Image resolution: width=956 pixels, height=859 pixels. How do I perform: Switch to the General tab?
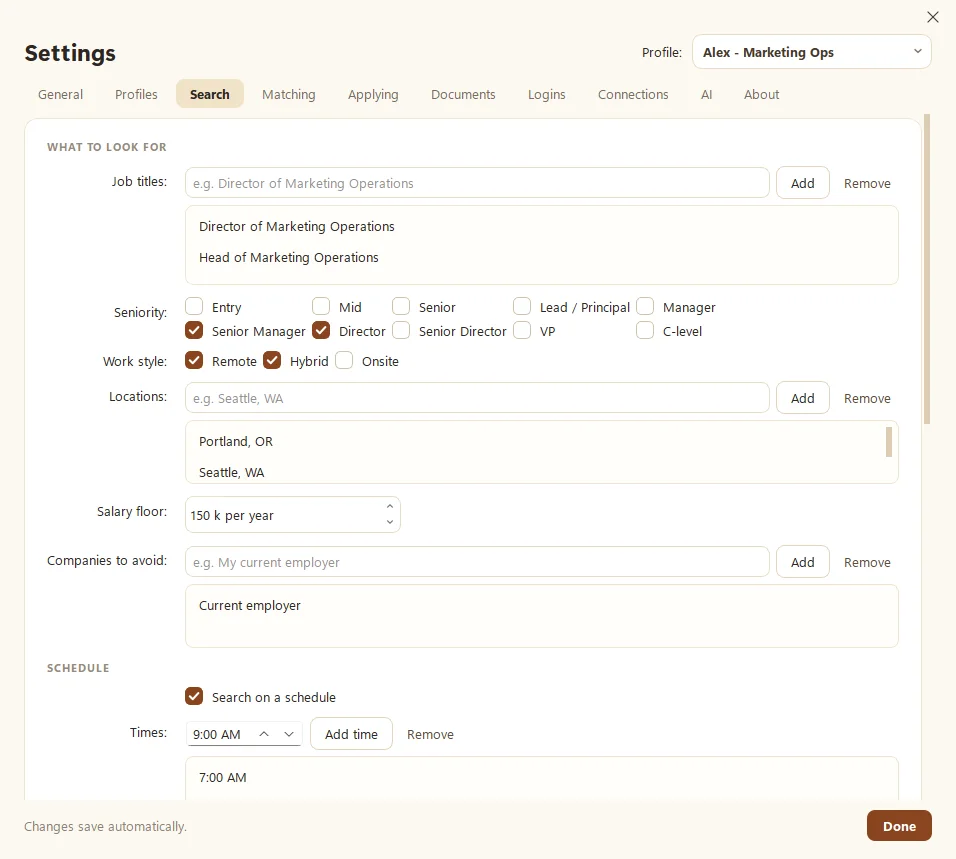[x=60, y=94]
